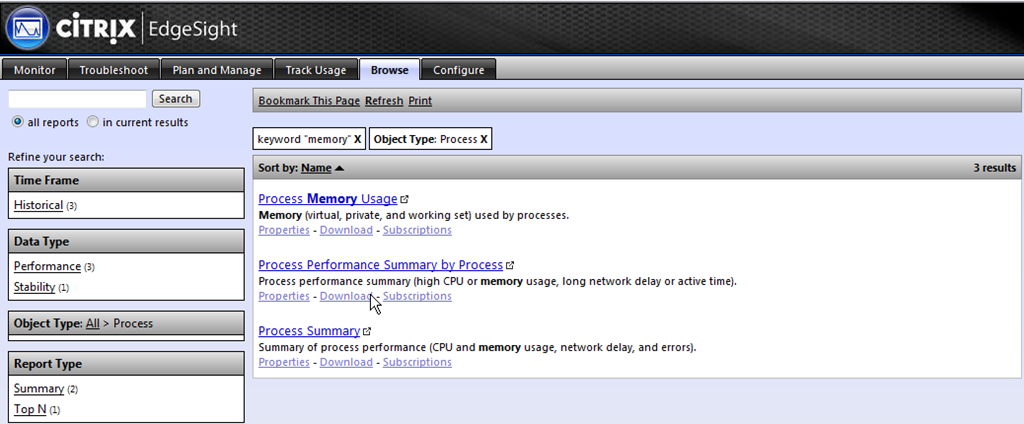The height and width of the screenshot is (424, 1024).
Task: Remove the keyword "memory" filter with X
Action: pyautogui.click(x=357, y=139)
